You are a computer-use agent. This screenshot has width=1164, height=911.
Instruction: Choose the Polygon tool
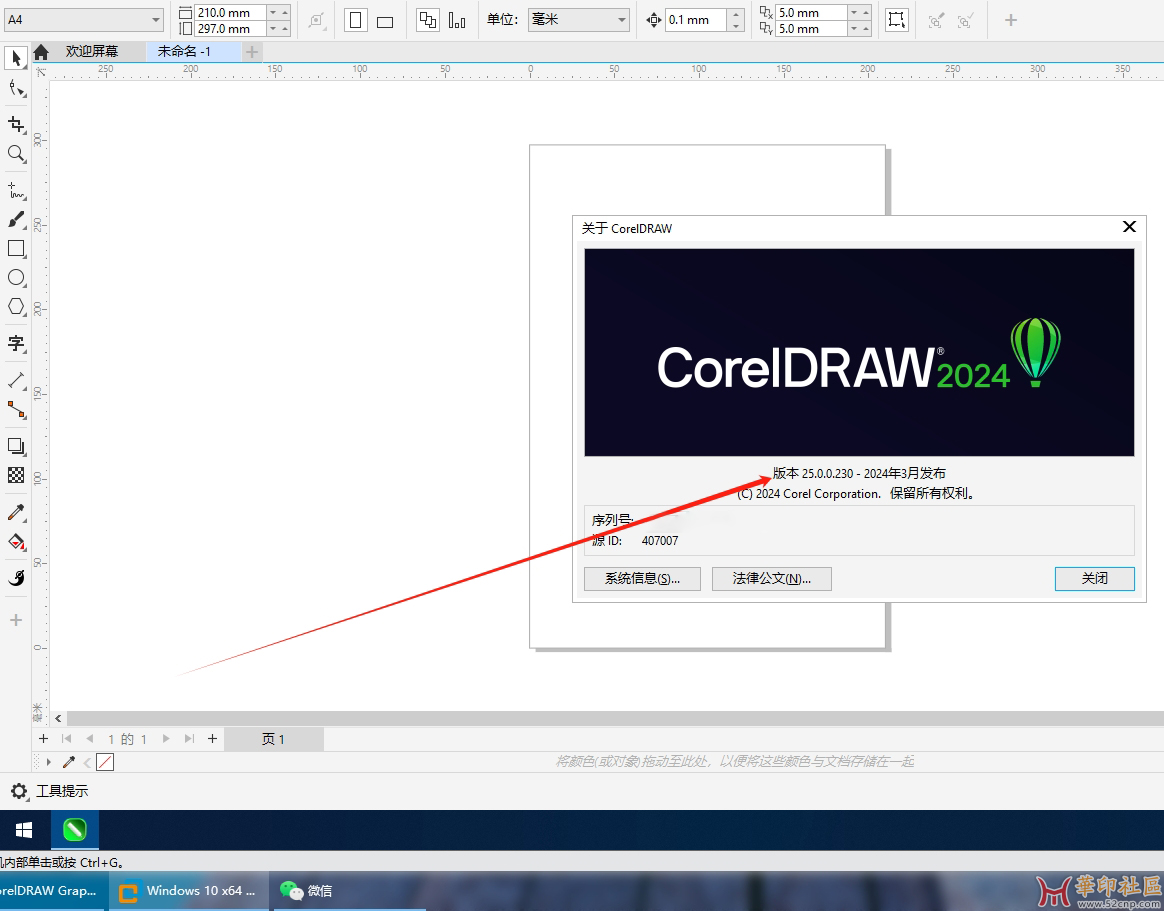click(16, 307)
